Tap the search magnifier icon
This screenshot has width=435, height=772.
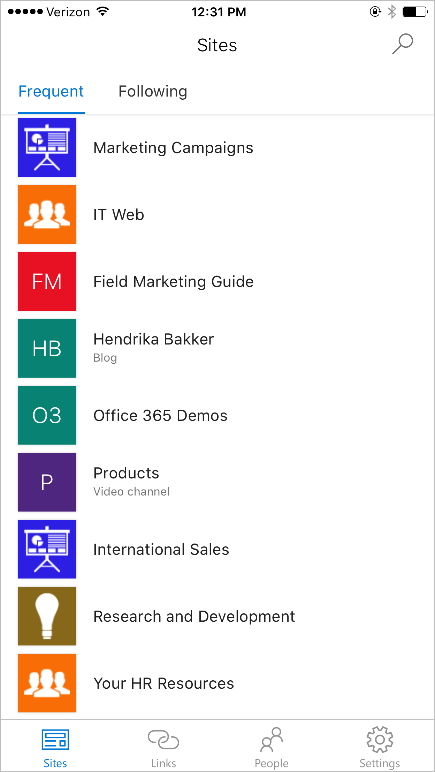tap(402, 45)
